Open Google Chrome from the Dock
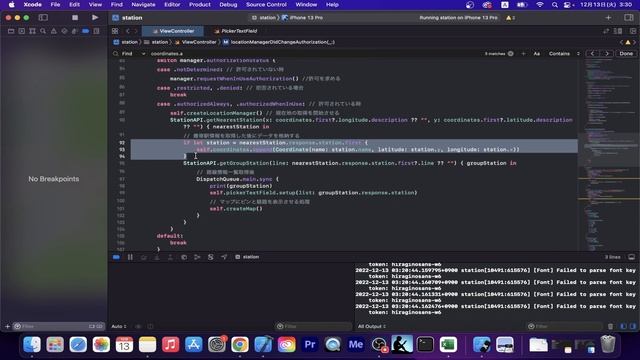 240,344
